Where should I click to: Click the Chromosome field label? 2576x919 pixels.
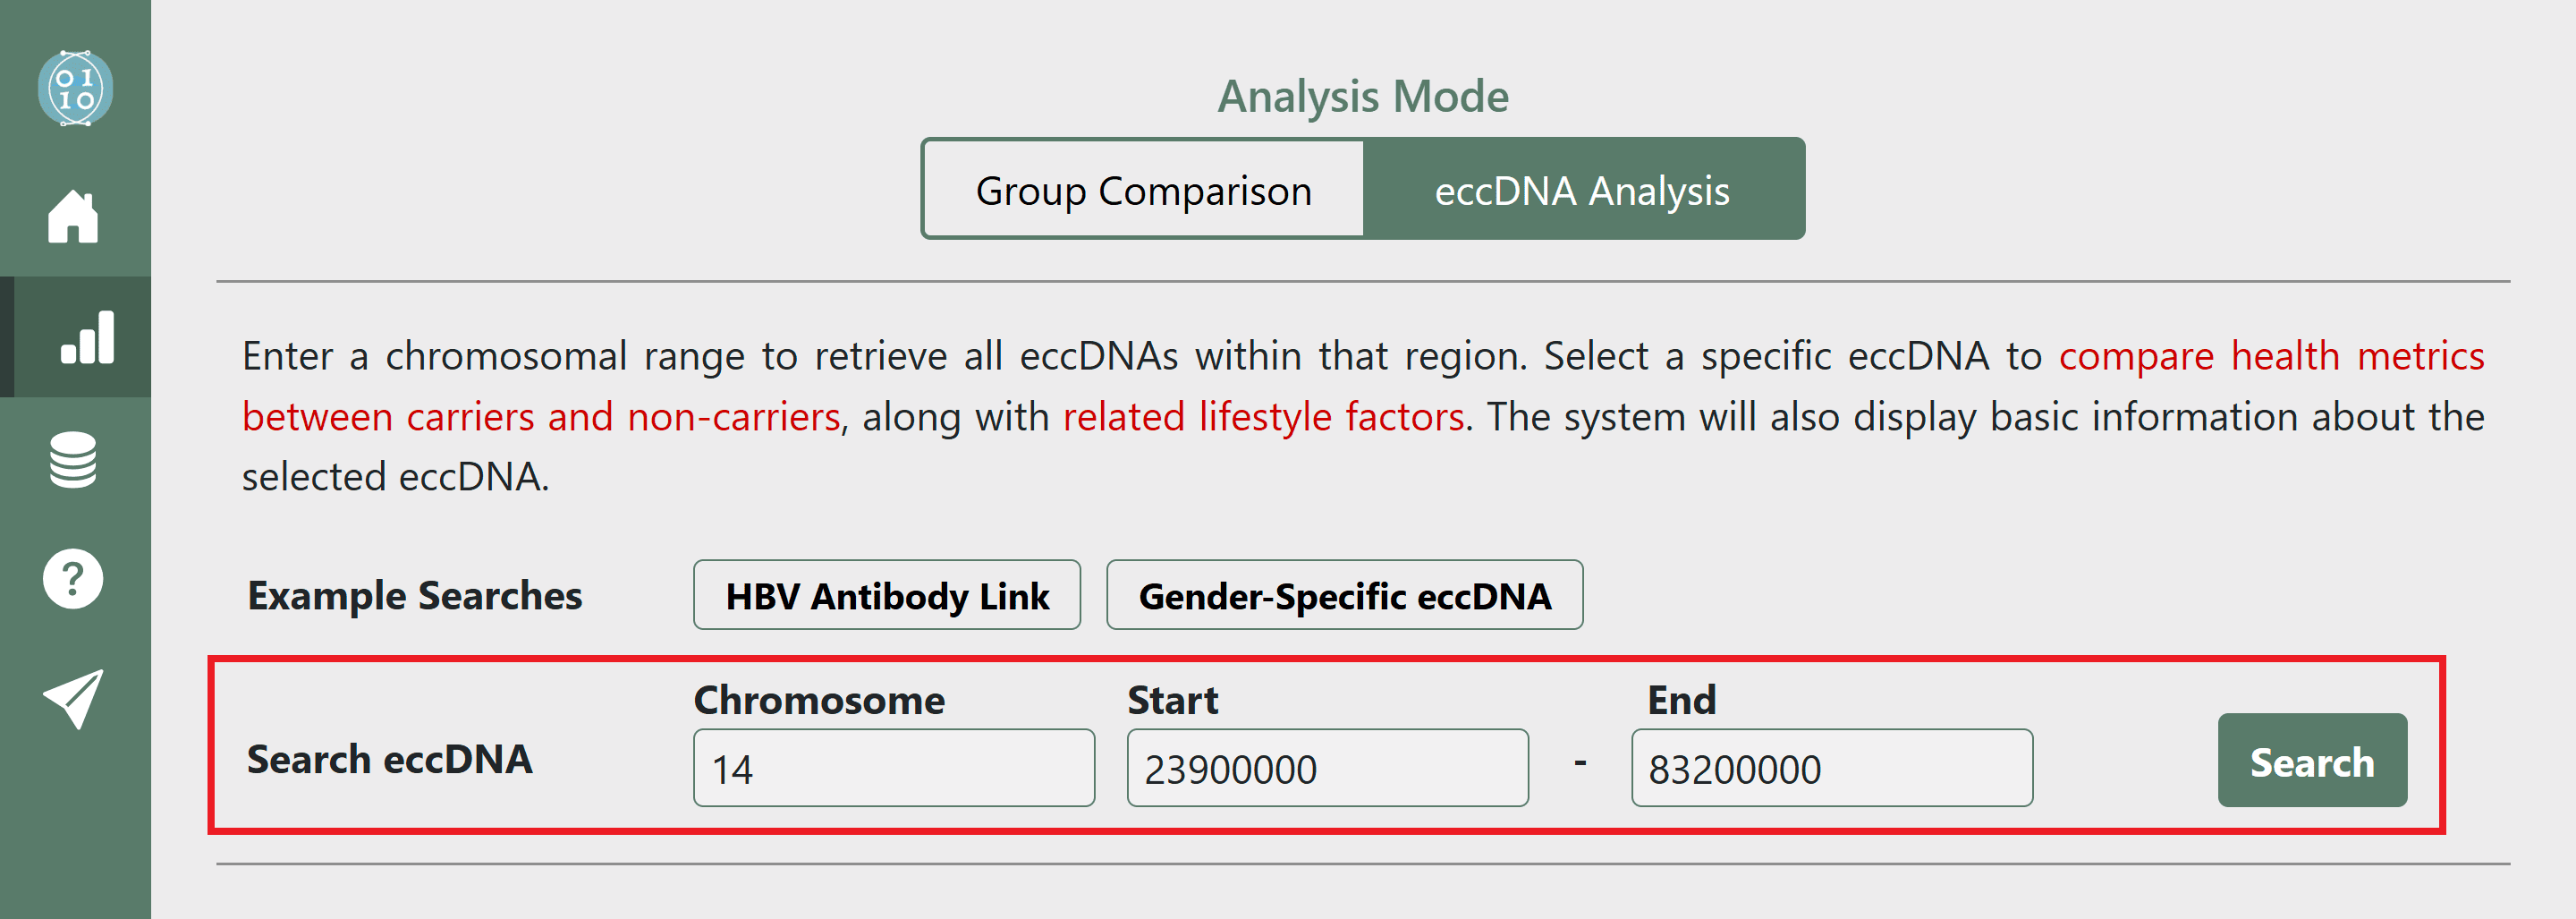click(819, 700)
